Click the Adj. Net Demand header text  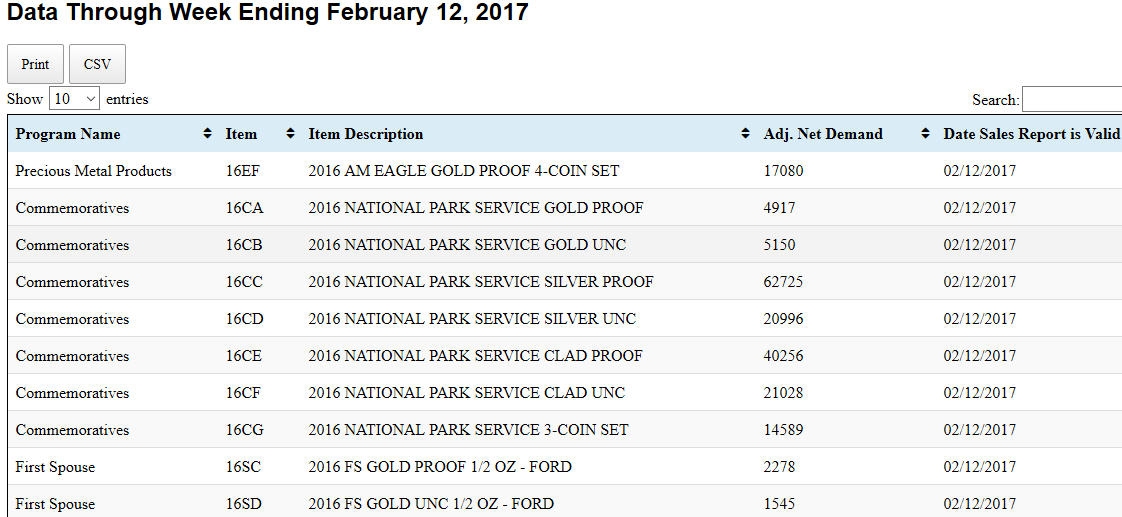click(823, 134)
